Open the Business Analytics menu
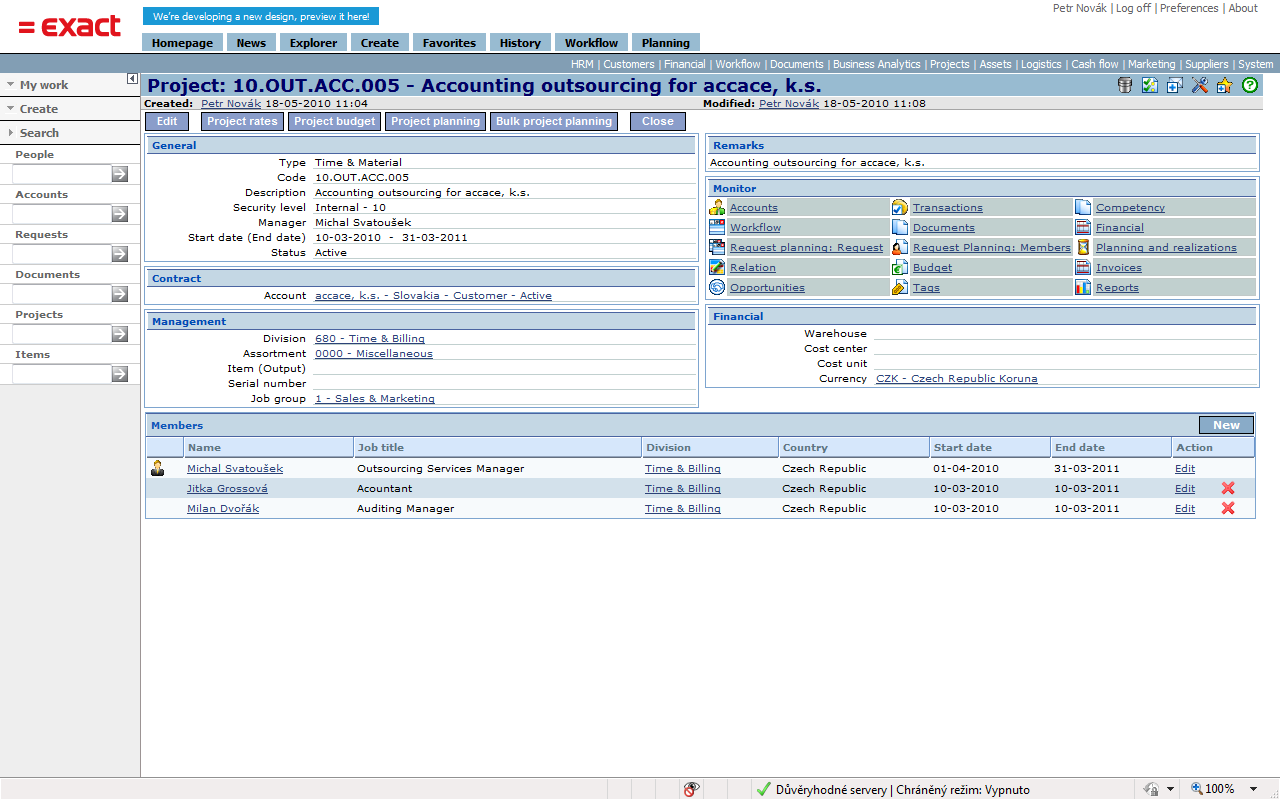Screen dimensions: 1280x800 click(x=877, y=64)
